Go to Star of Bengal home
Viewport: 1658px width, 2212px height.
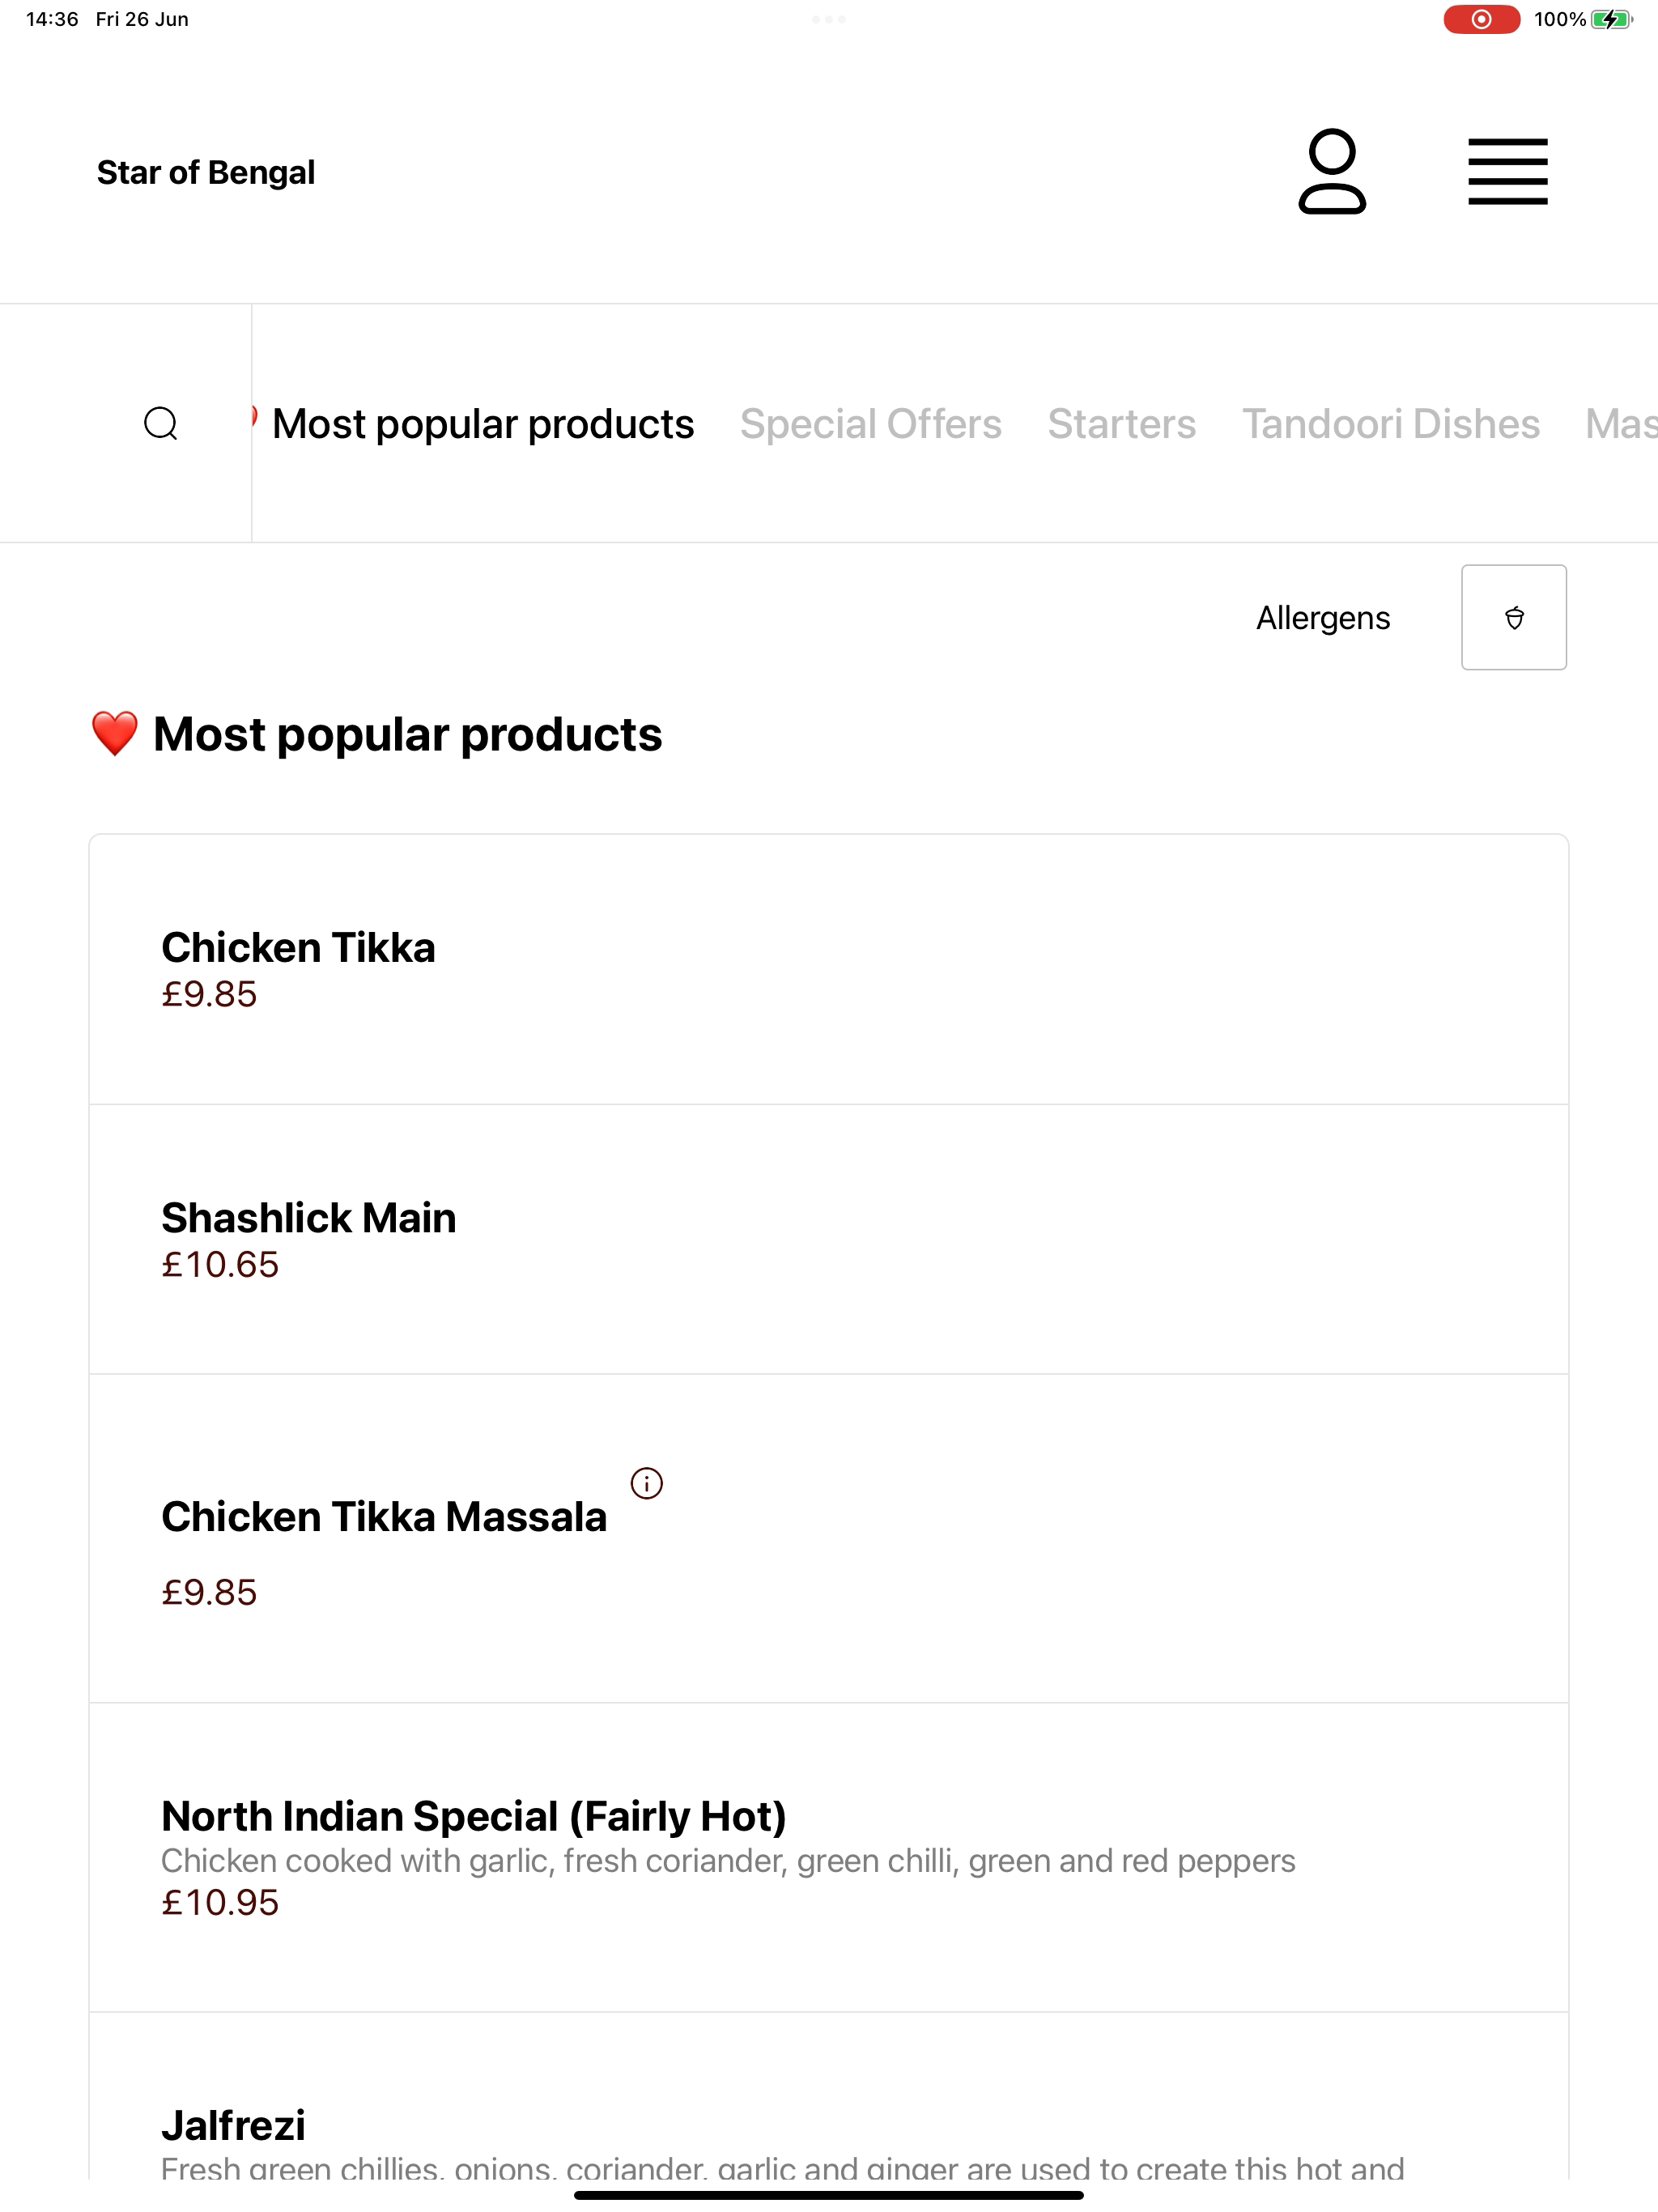pyautogui.click(x=206, y=172)
